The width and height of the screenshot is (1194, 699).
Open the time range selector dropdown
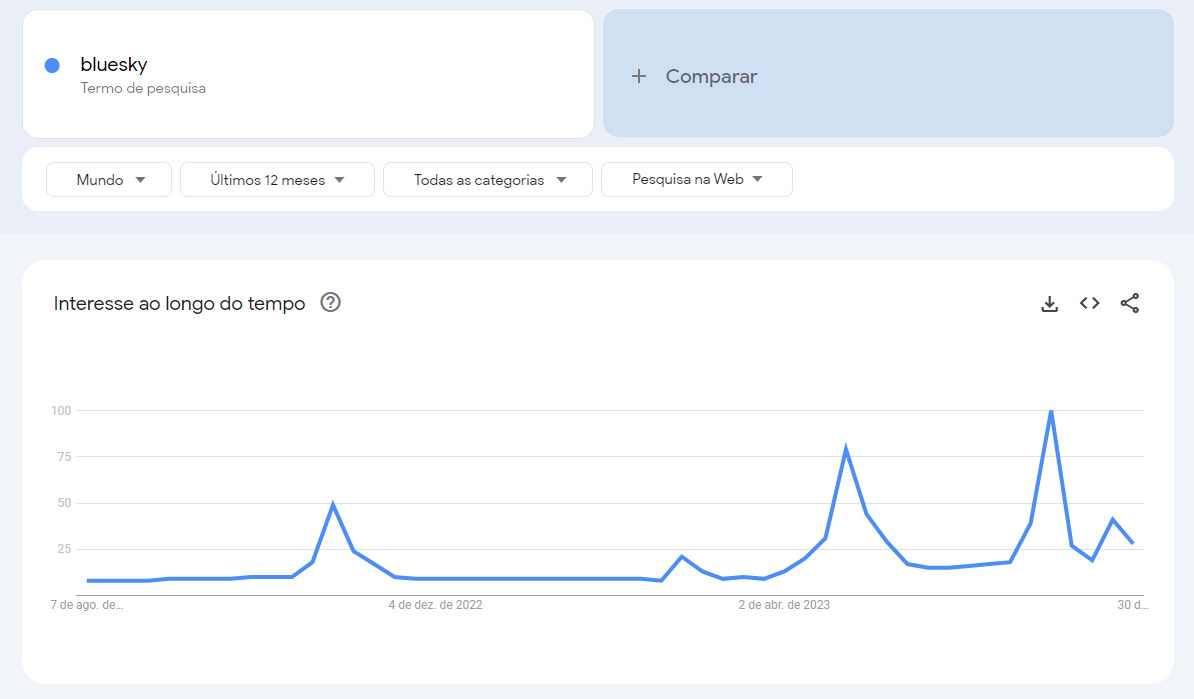[x=277, y=179]
